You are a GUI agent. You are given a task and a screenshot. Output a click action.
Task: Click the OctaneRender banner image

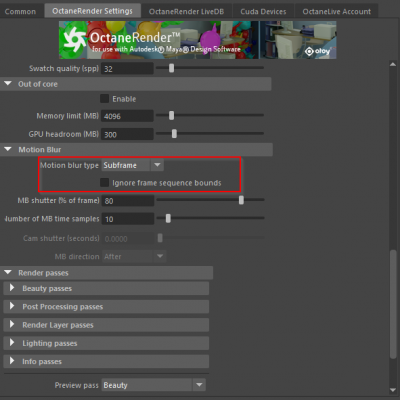[198, 40]
